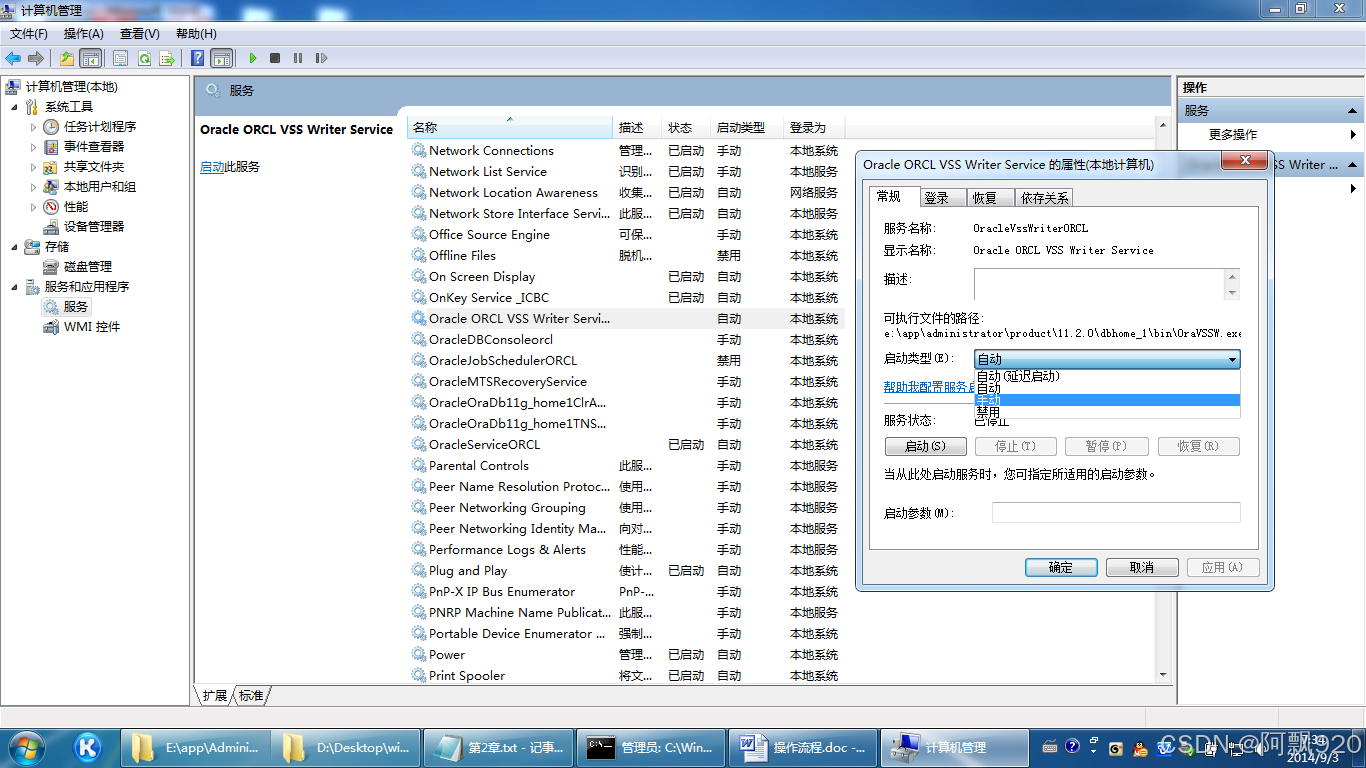Expand the 任务计划程序 tree node
The height and width of the screenshot is (768, 1366).
tap(33, 127)
